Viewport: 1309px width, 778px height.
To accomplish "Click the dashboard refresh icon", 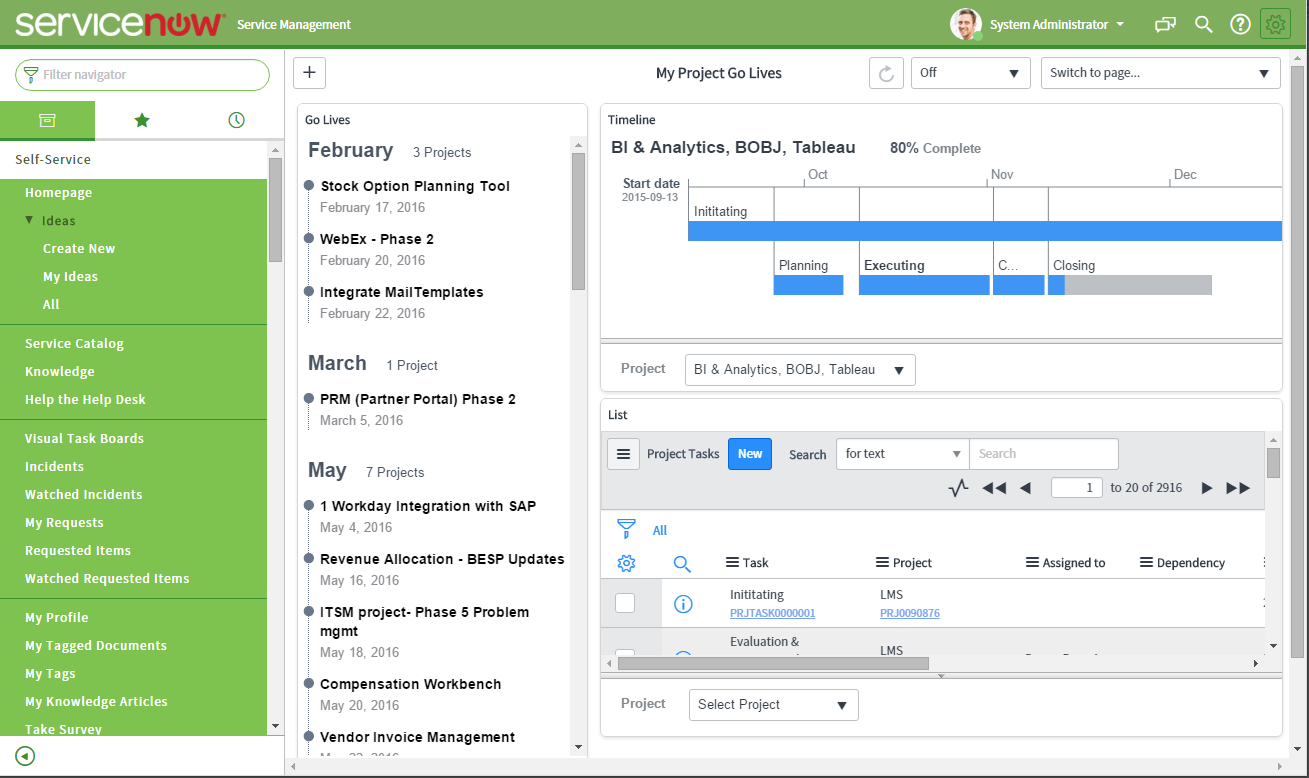I will (886, 72).
